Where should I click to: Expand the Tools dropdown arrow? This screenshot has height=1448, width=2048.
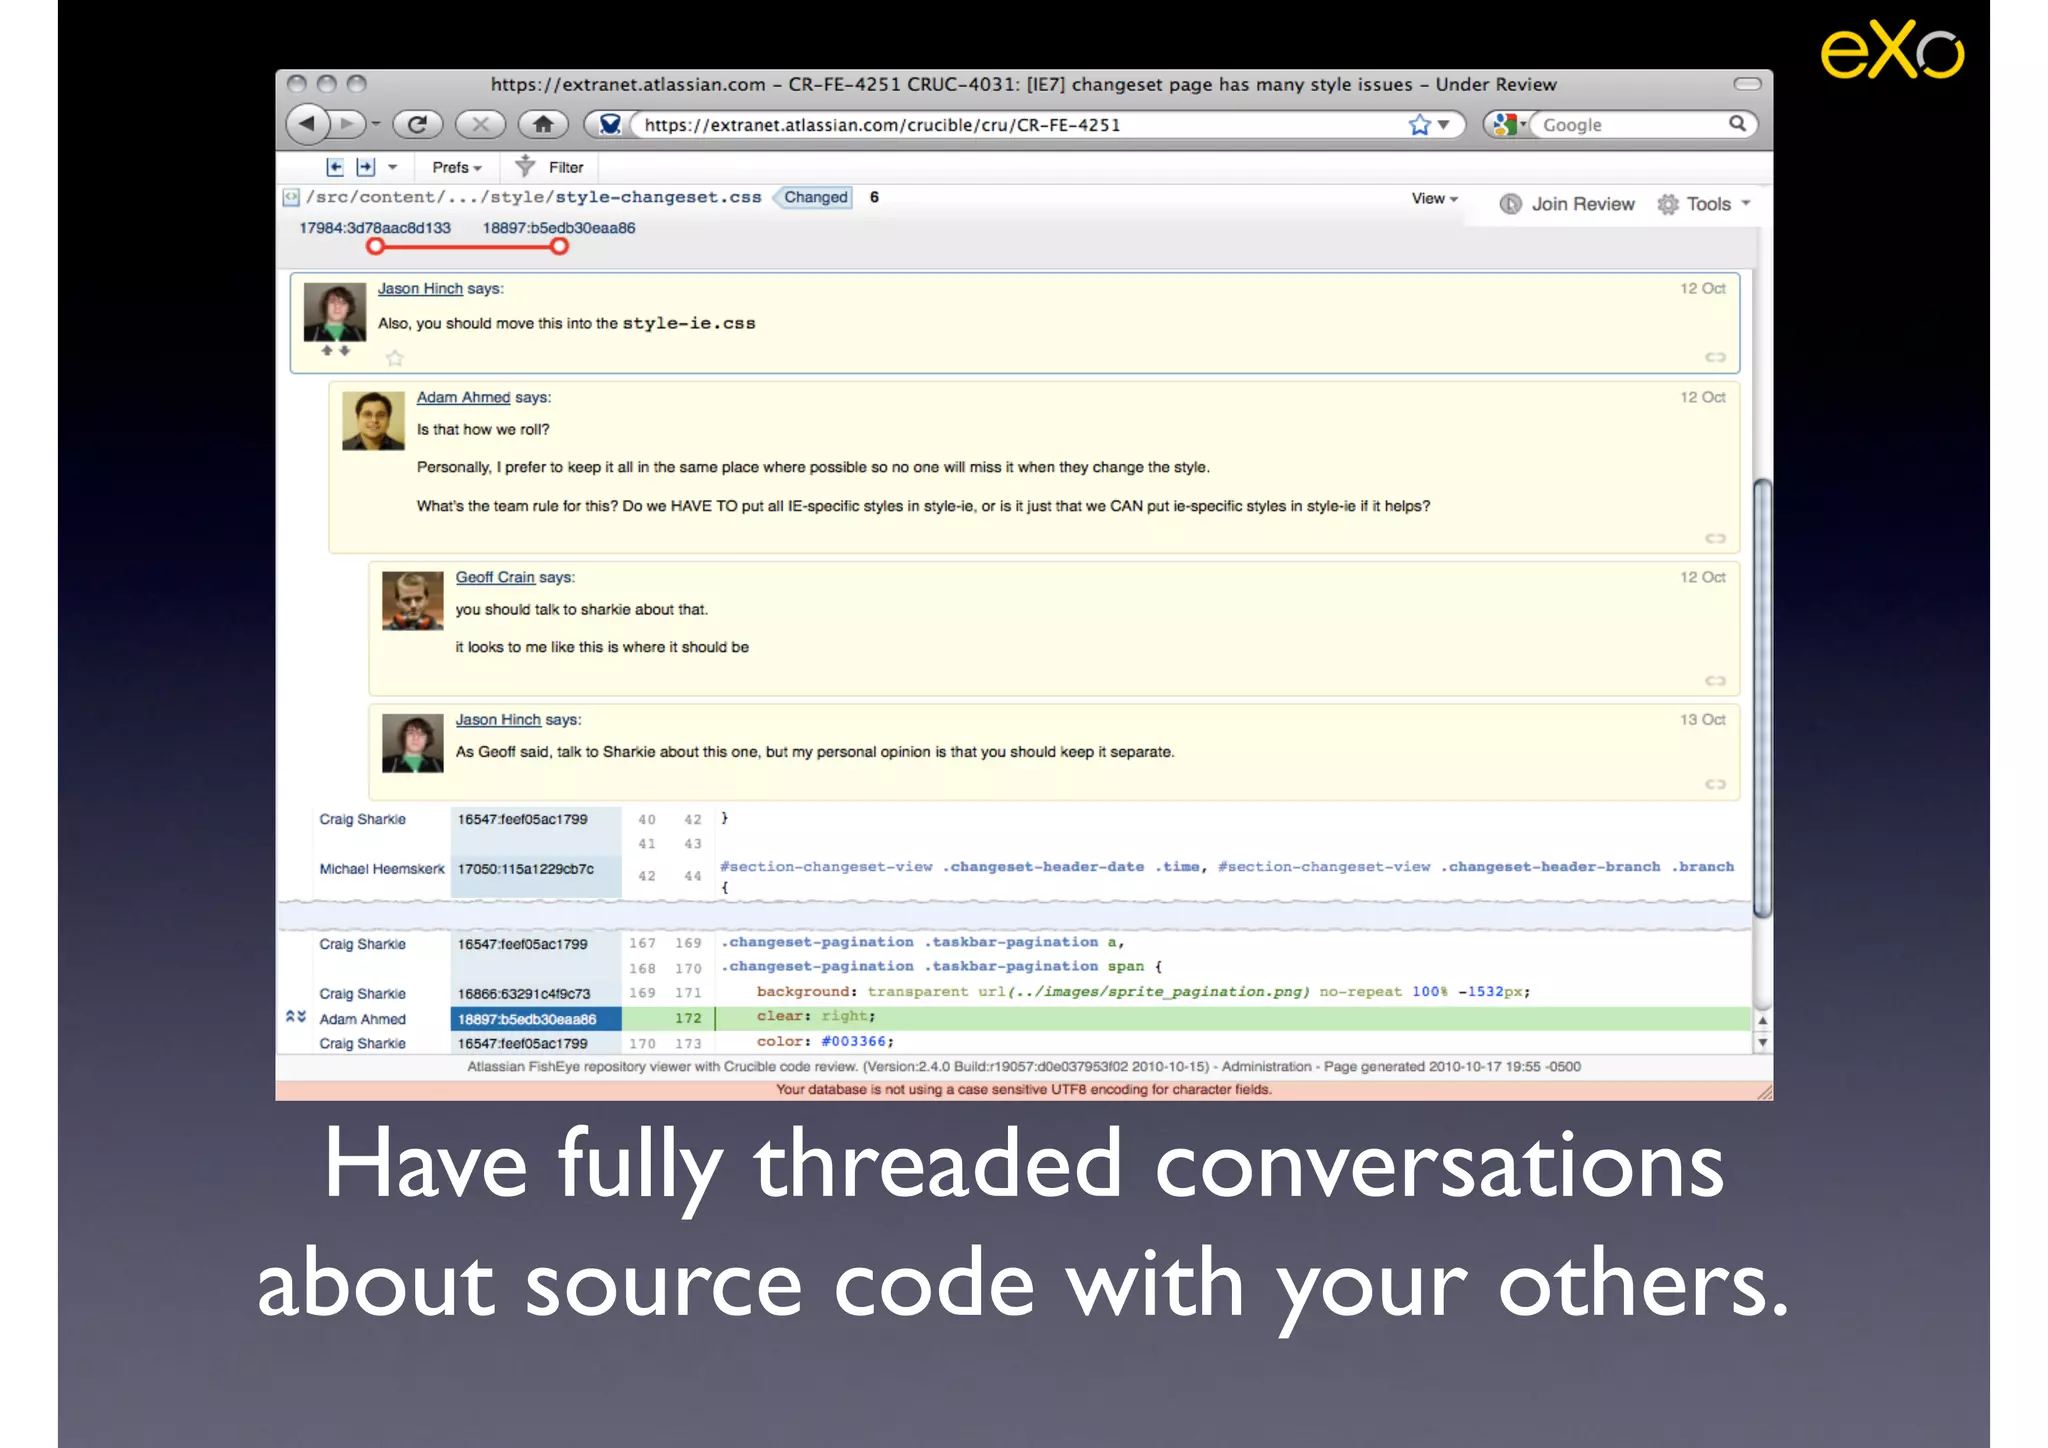coord(1746,203)
